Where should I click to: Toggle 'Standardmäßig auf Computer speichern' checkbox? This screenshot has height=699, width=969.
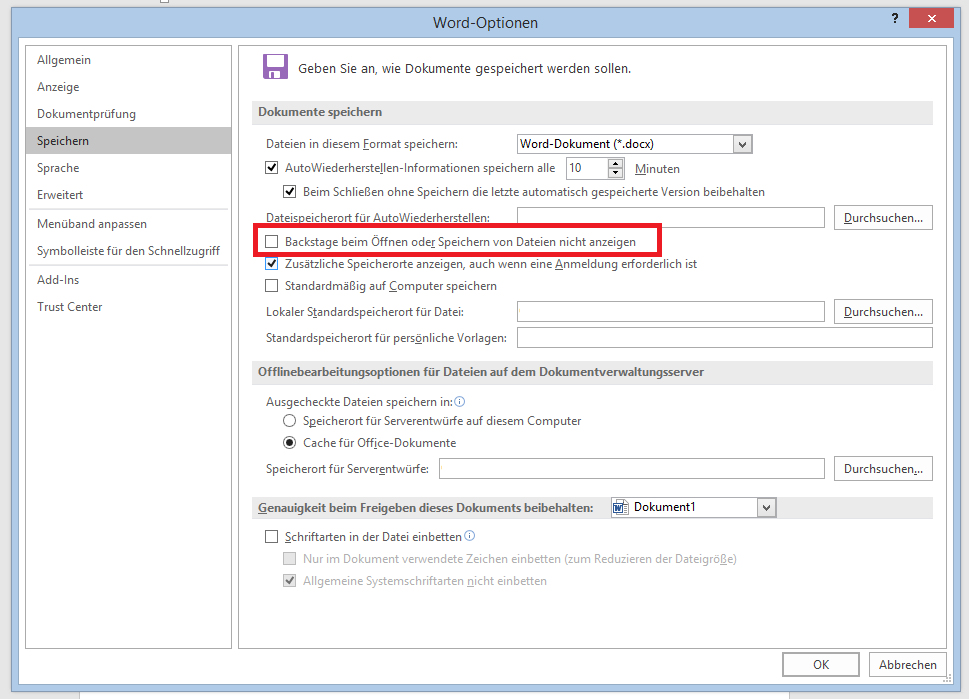(272, 286)
